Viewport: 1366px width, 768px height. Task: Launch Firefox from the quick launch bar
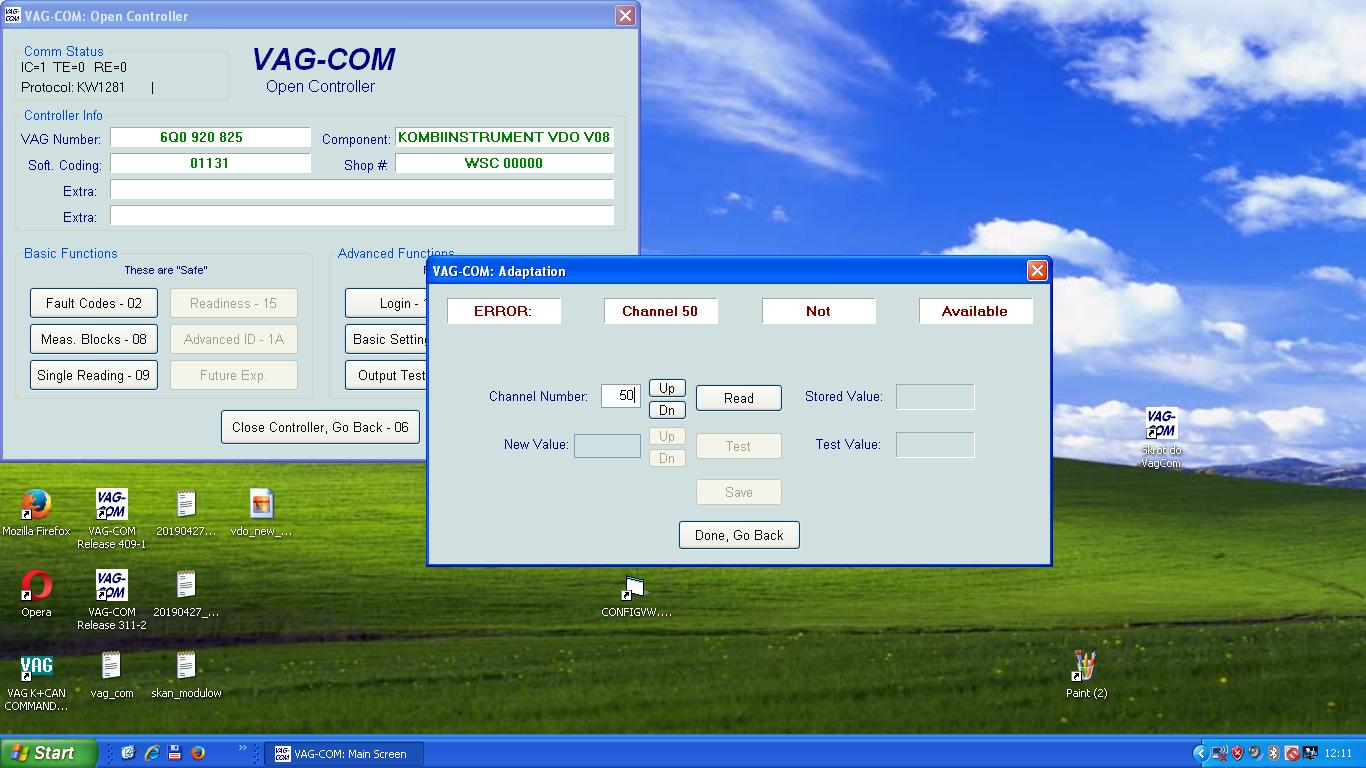point(198,753)
